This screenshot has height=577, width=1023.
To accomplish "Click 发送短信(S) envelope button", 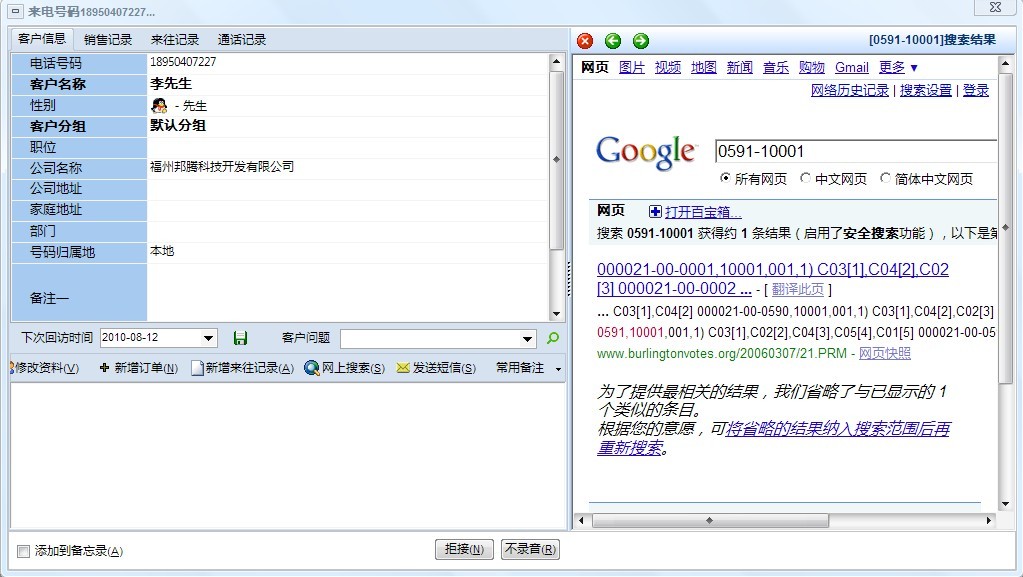I will (436, 368).
